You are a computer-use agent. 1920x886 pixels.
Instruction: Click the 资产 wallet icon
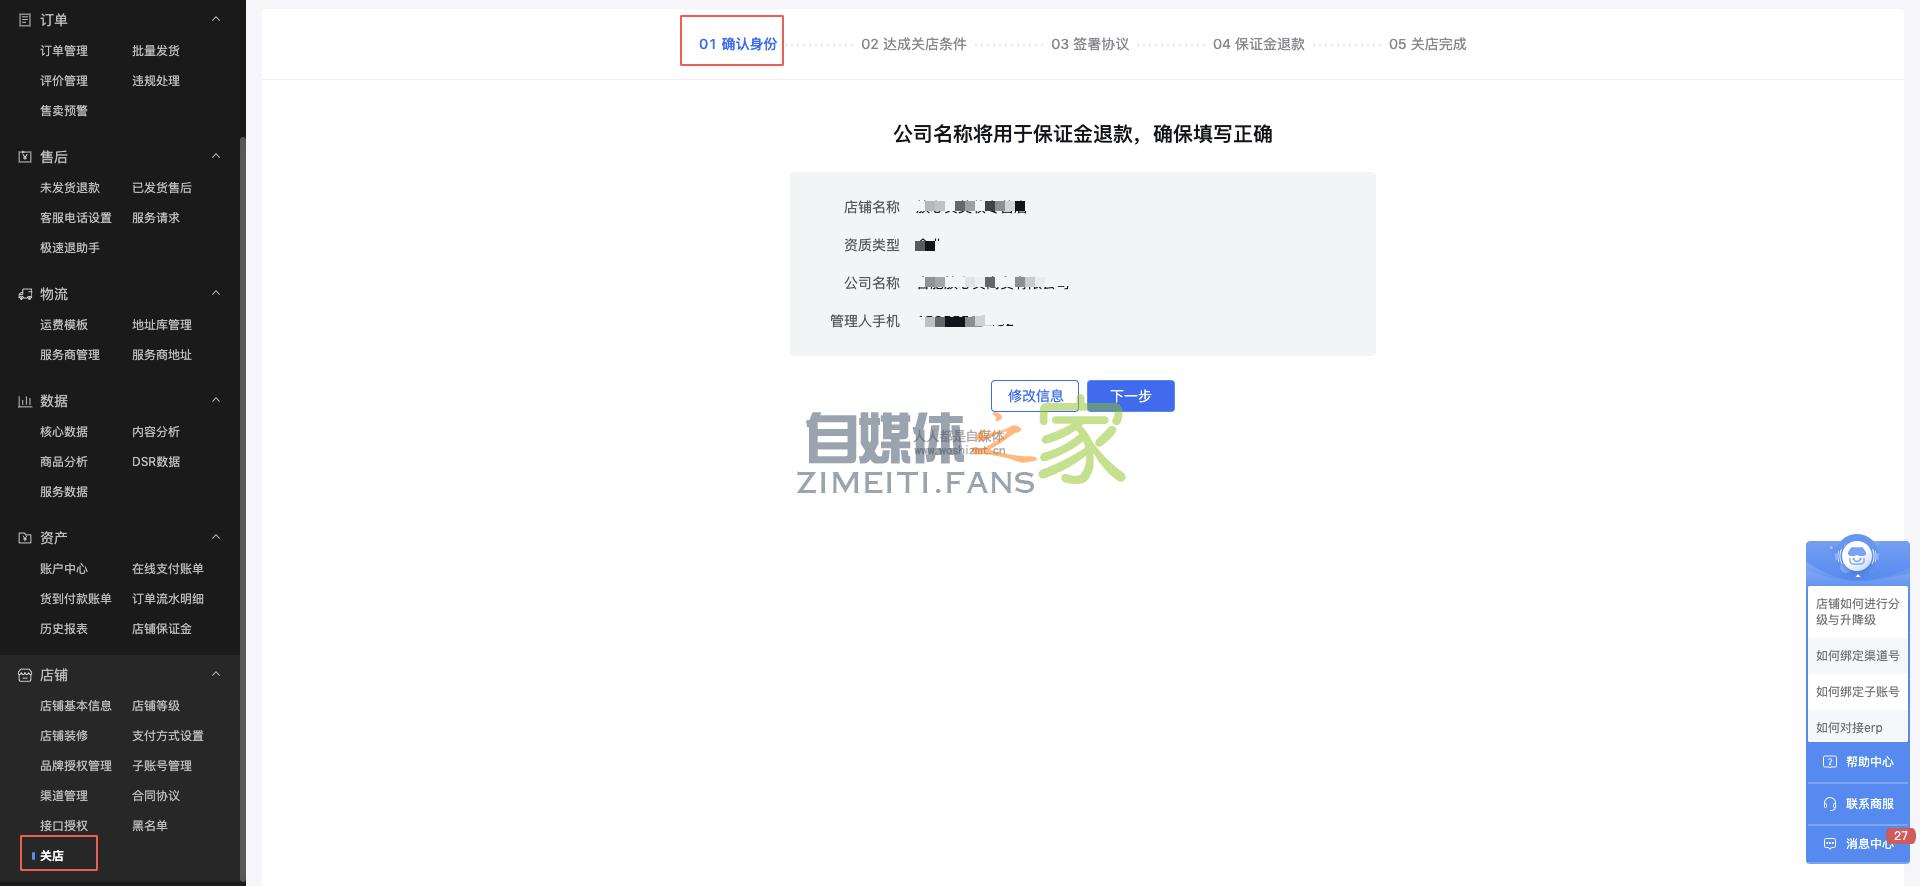[25, 538]
